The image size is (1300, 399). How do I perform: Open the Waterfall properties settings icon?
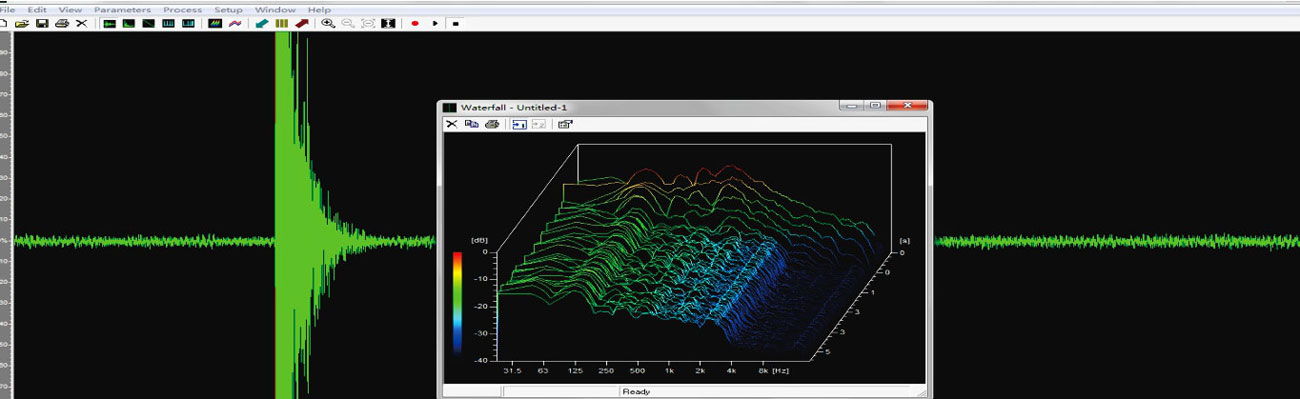pyautogui.click(x=565, y=124)
